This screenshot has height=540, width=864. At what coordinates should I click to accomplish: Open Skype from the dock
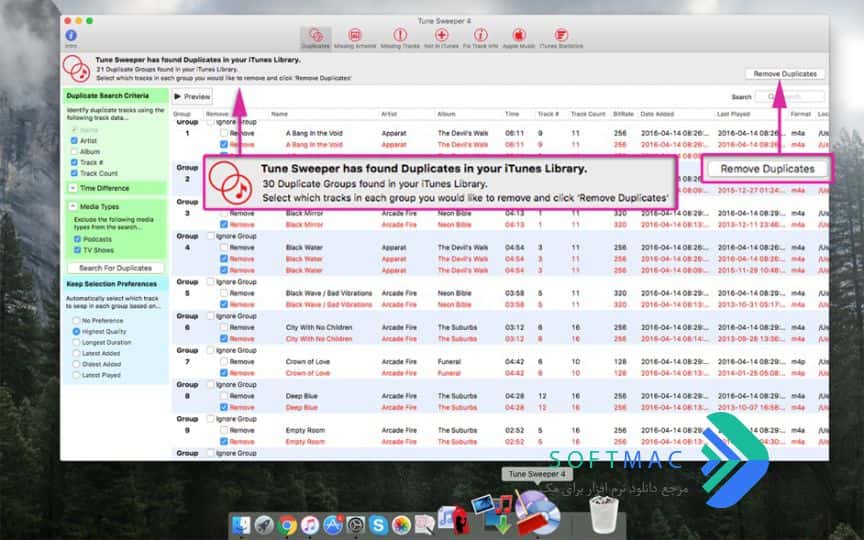tap(379, 525)
